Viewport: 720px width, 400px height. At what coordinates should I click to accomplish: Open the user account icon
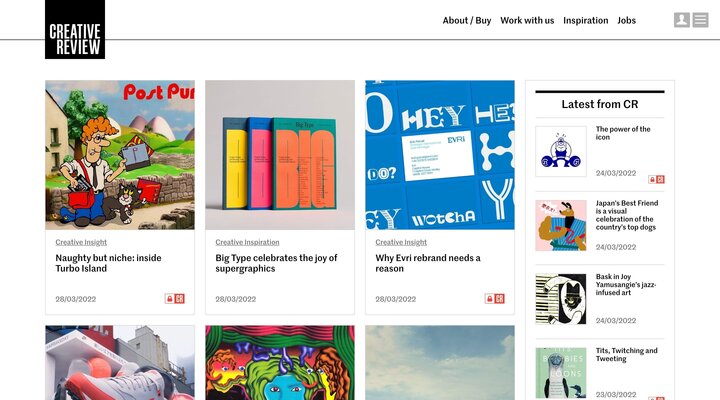[x=682, y=20]
